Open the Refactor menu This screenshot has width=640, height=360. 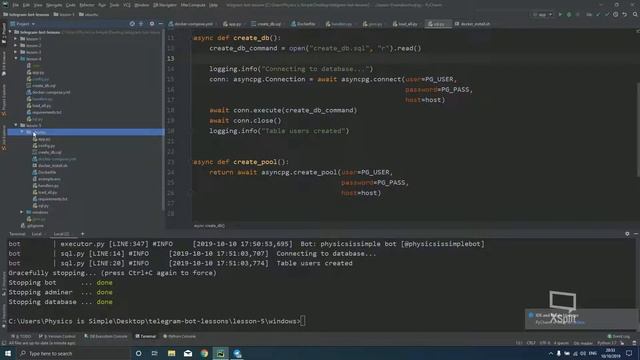tap(87, 5)
